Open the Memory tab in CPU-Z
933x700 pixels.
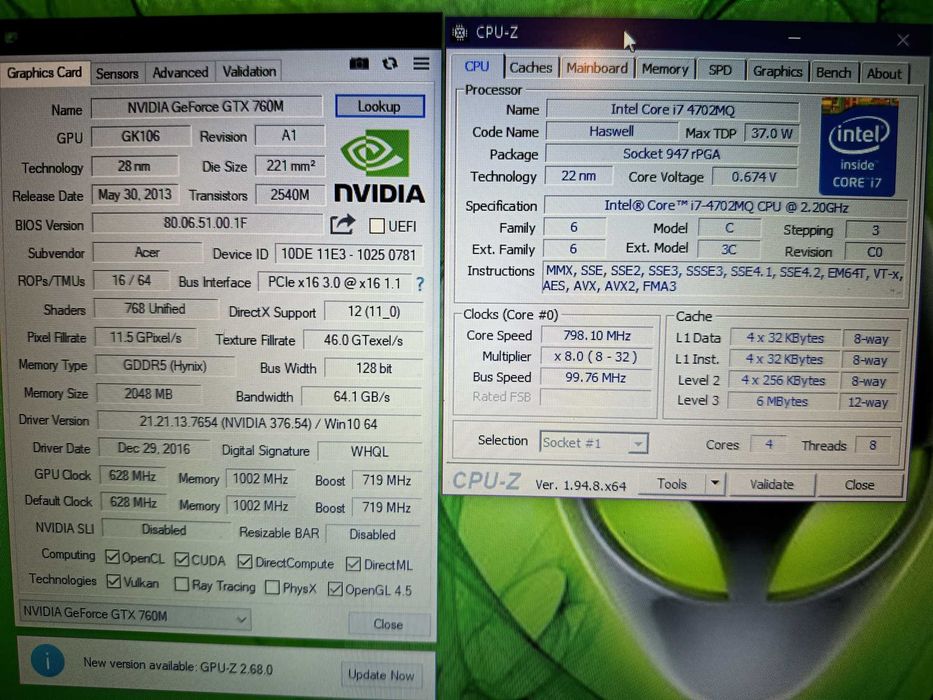[x=665, y=70]
